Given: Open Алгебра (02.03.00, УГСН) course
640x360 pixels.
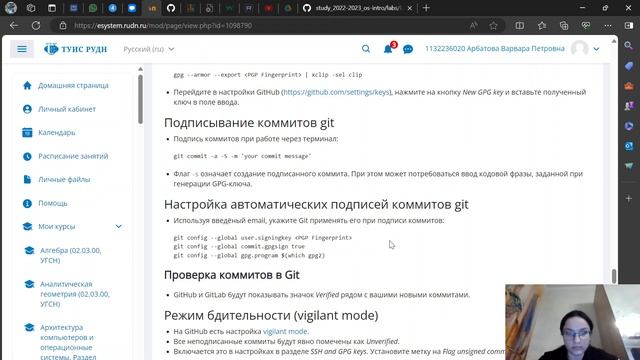Looking at the screenshot, I should click(x=71, y=255).
